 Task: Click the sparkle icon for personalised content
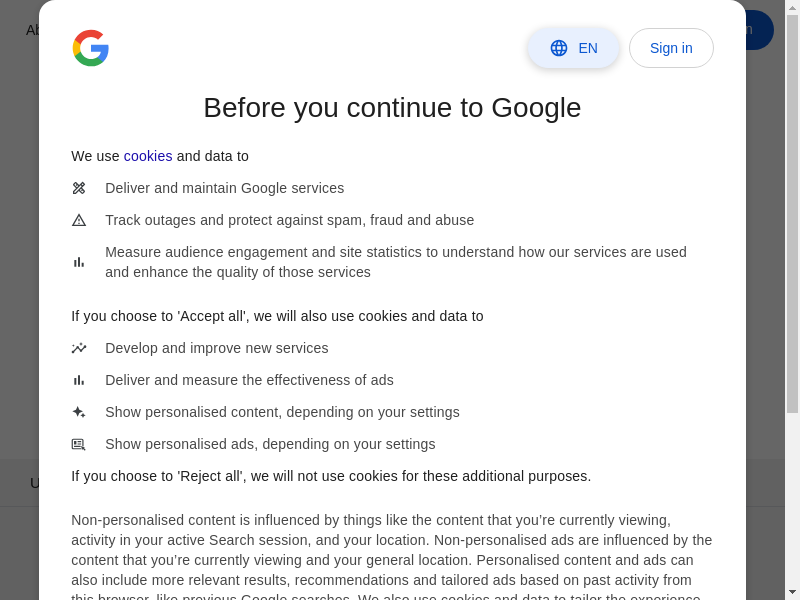coord(79,412)
